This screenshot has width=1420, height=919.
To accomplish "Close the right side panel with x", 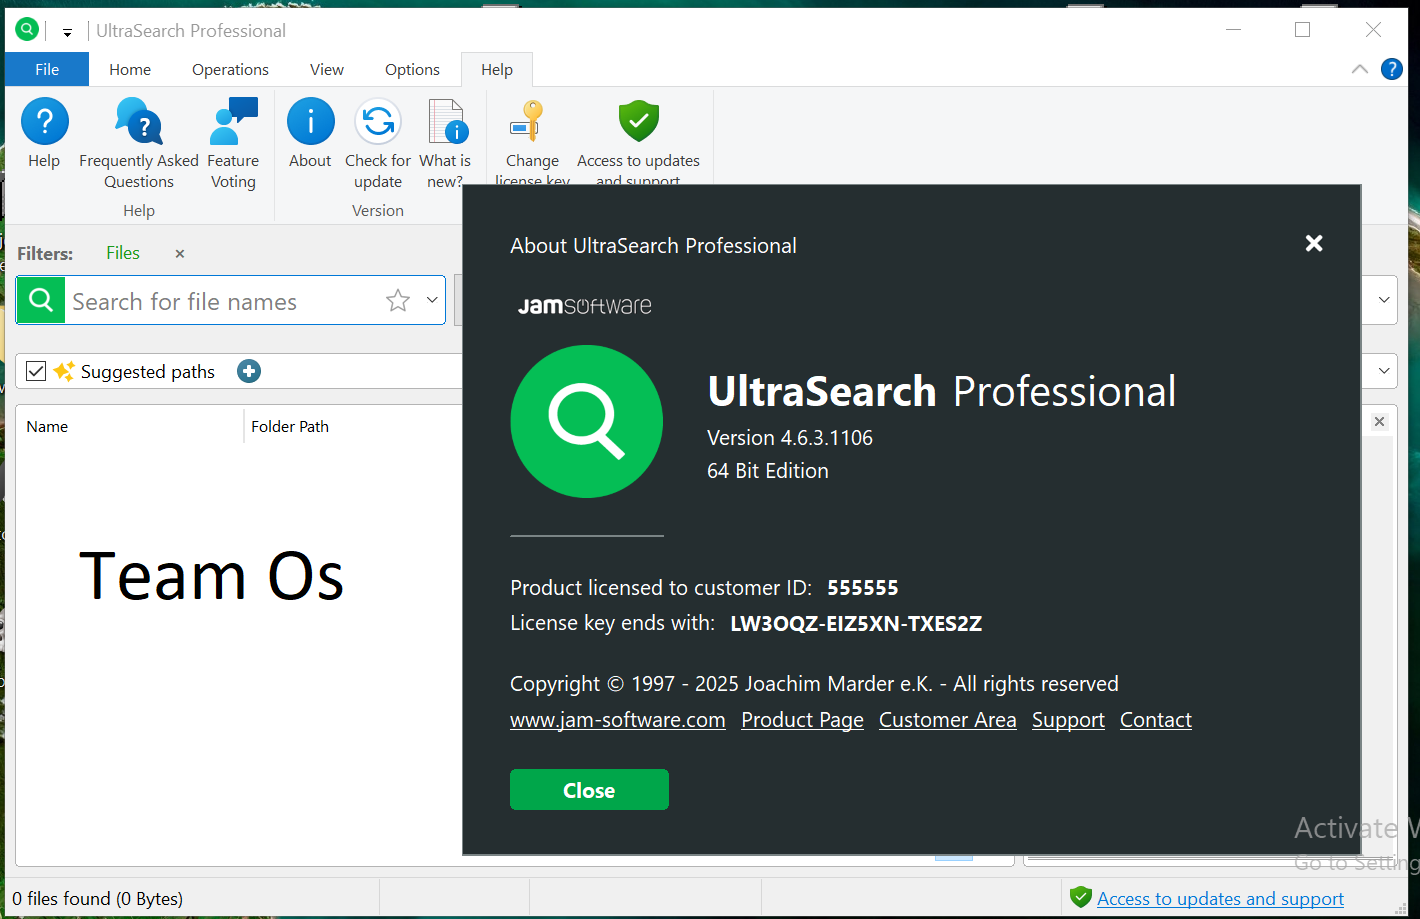I will pyautogui.click(x=1379, y=422).
